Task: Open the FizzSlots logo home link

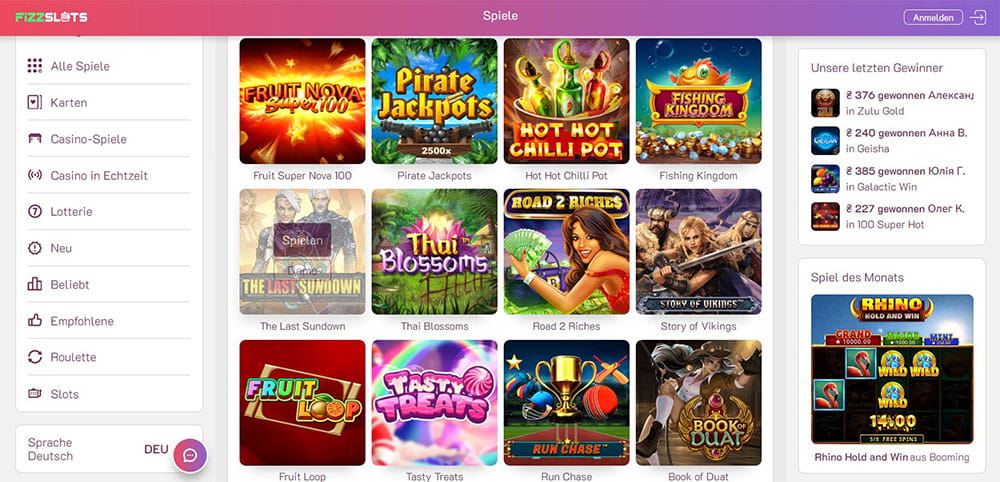Action: pos(52,17)
